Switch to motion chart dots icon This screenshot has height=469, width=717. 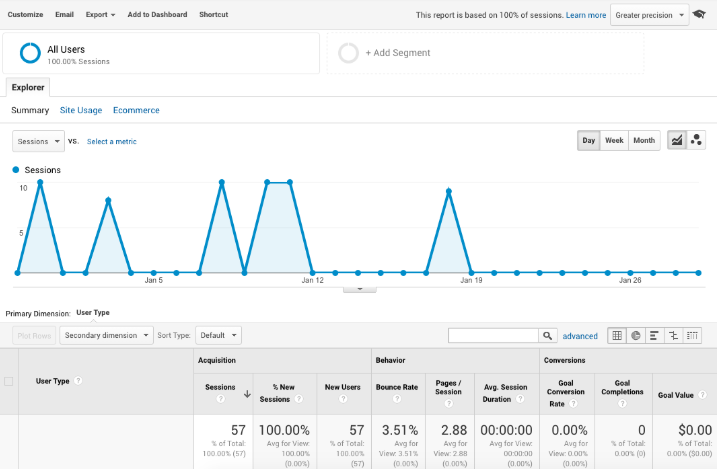(x=696, y=140)
